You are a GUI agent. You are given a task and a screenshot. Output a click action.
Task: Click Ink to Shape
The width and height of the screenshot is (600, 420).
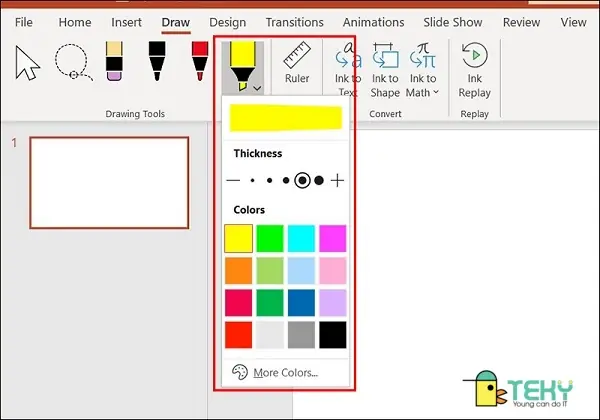pyautogui.click(x=385, y=70)
